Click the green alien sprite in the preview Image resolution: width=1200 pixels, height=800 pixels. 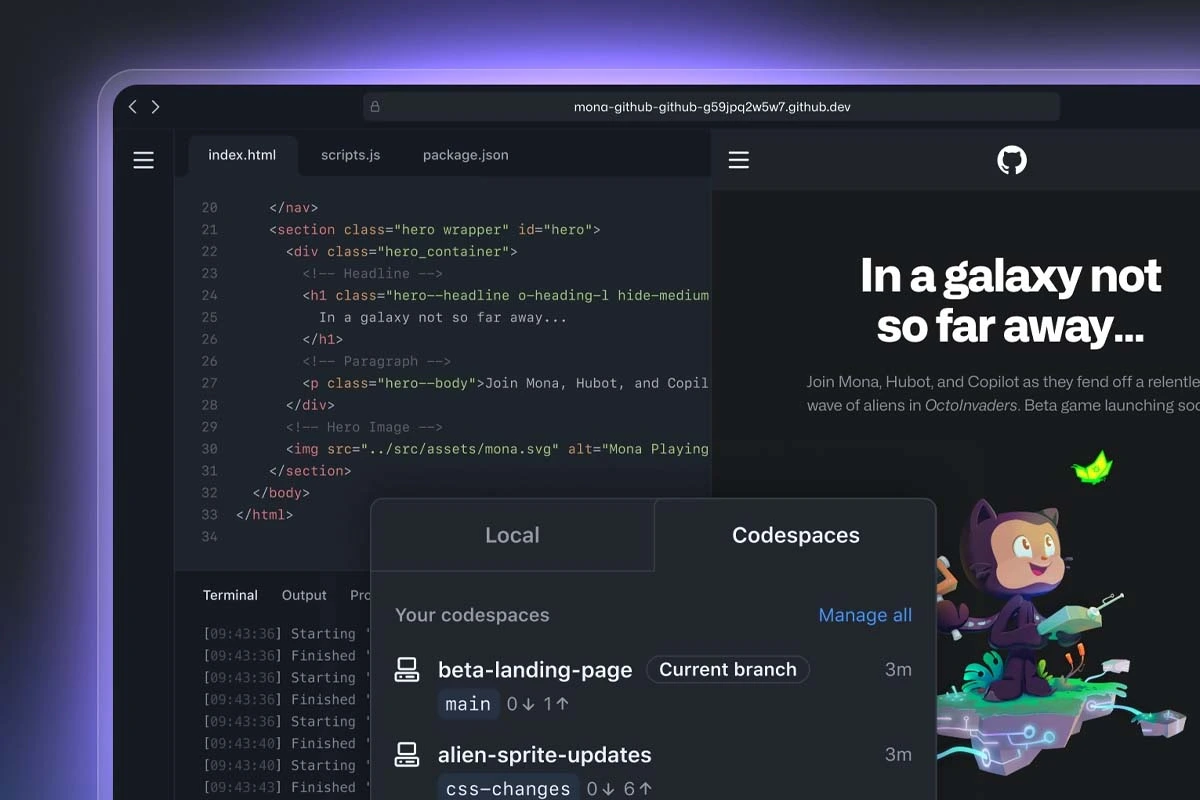point(1092,467)
